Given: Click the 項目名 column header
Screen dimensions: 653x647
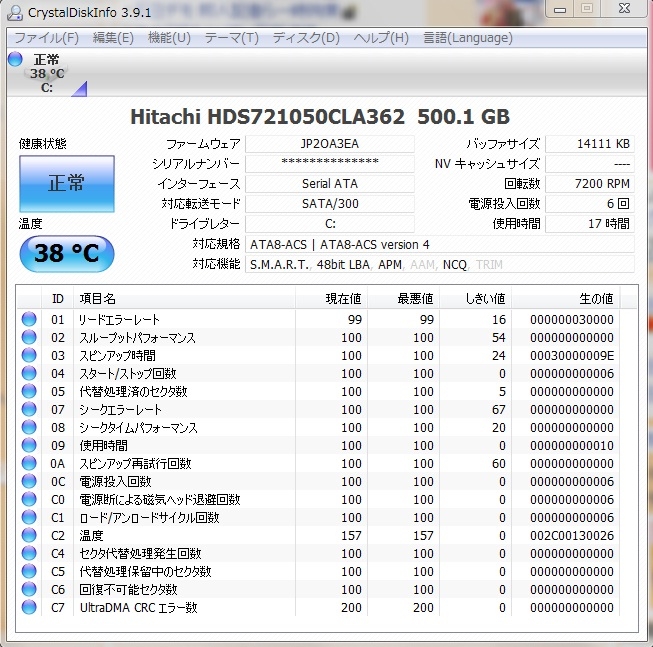Looking at the screenshot, I should coord(98,298).
